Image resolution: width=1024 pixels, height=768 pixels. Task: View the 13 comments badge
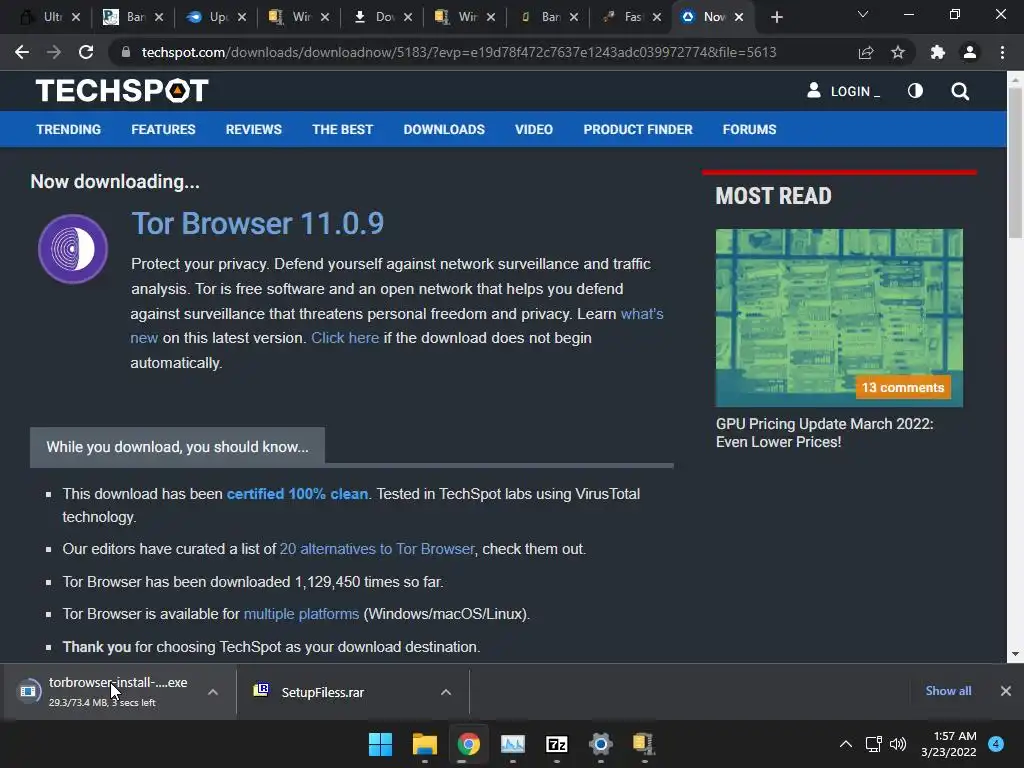903,387
